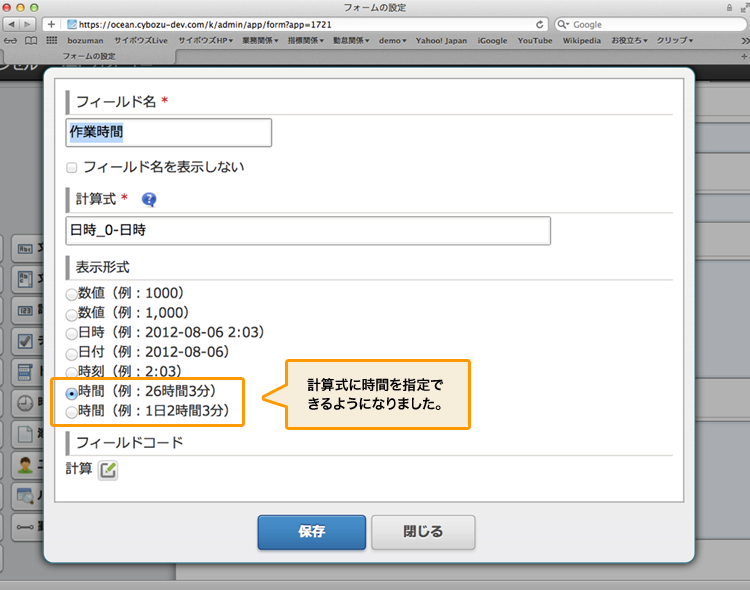Select 数値（例：1,000） display format
This screenshot has width=750, height=590.
coord(71,313)
